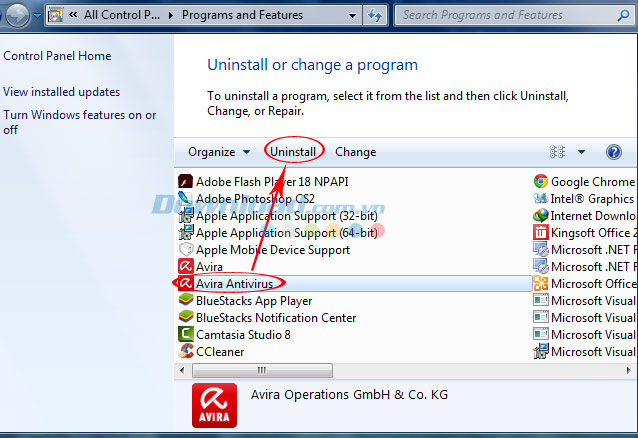
Task: Select Adobe Photoshop CS2 entry
Action: 256,199
